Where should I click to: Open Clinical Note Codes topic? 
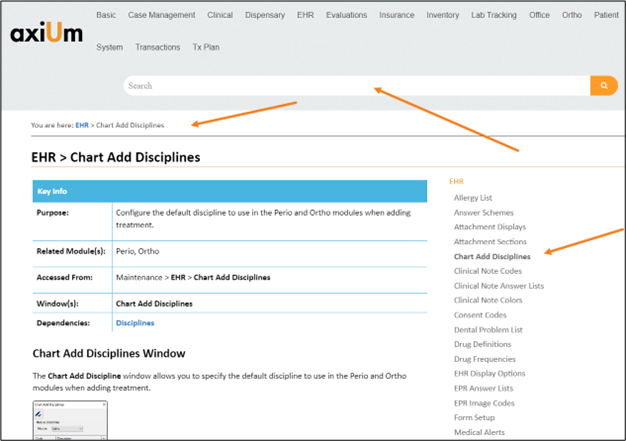[x=488, y=271]
